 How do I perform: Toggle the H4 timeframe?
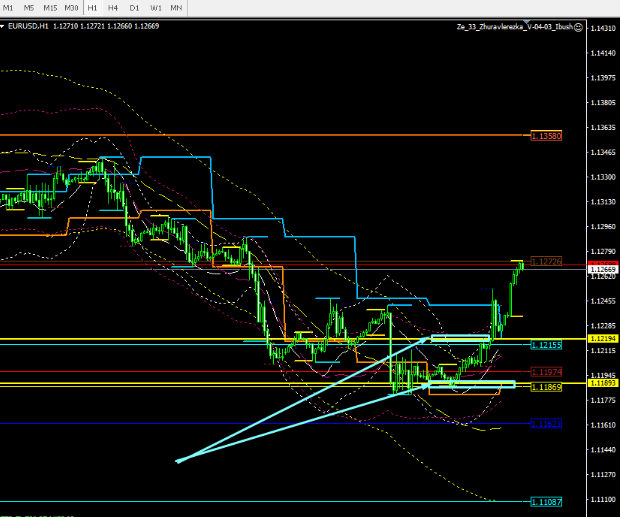pyautogui.click(x=112, y=7)
